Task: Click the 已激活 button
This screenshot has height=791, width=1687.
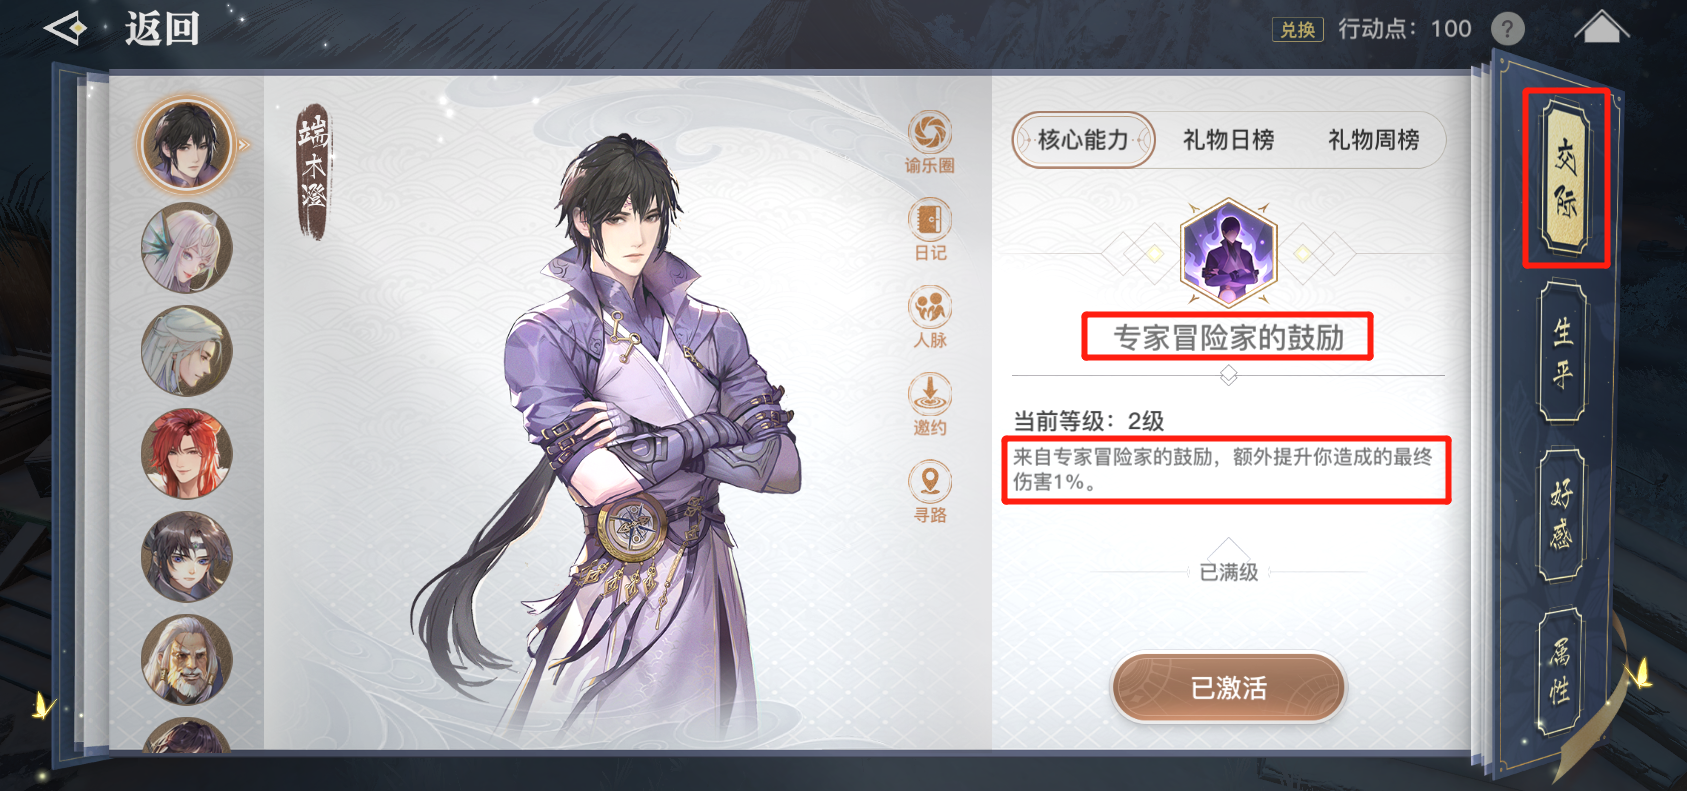Action: pyautogui.click(x=1229, y=688)
